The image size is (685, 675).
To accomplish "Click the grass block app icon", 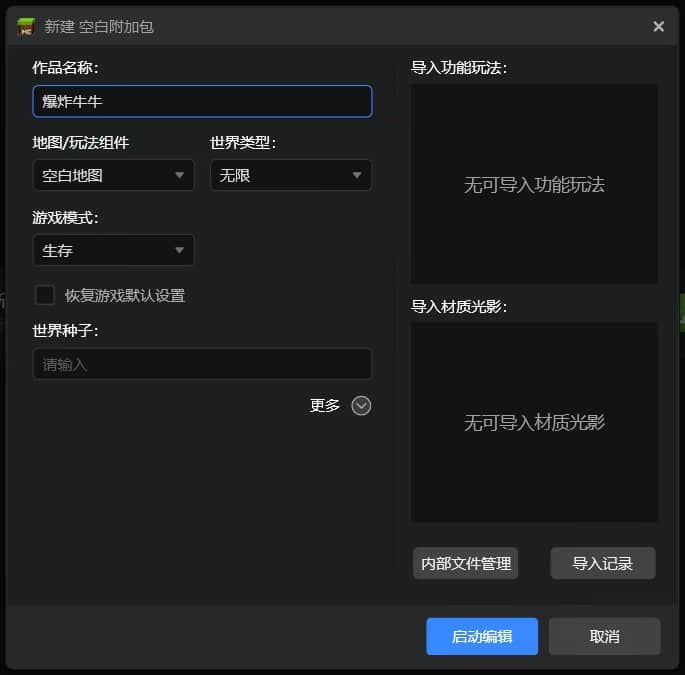I will coord(26,27).
